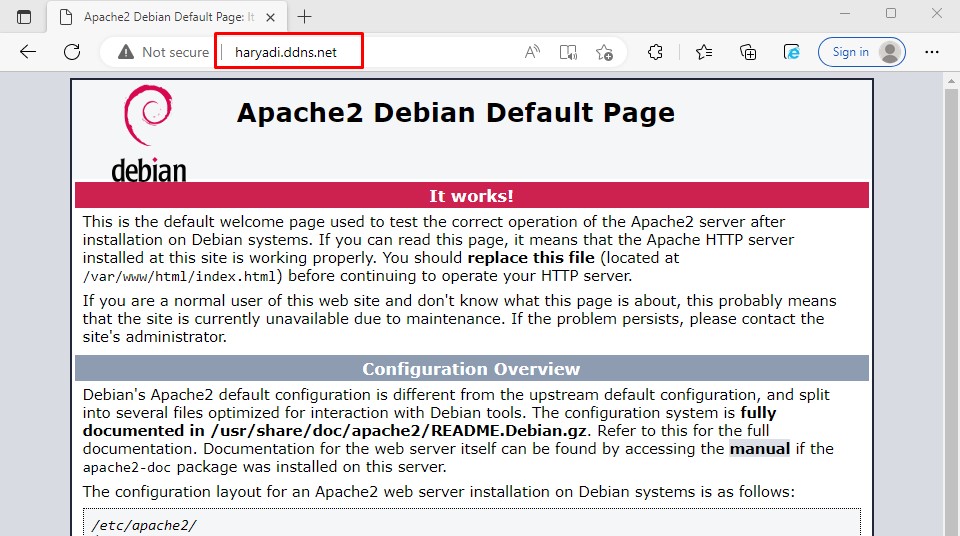Click the vertical page scrollbar
This screenshot has width=960, height=536.
click(951, 300)
